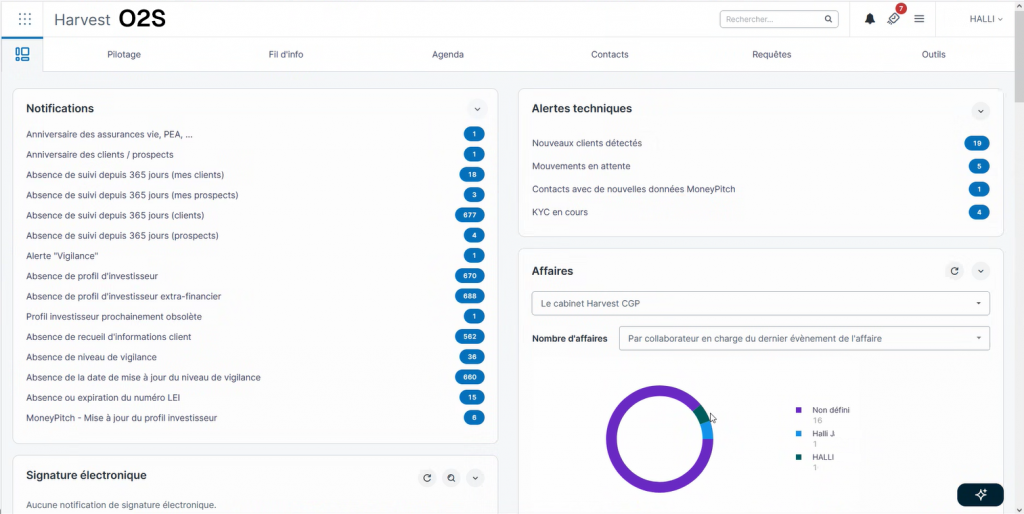This screenshot has width=1024, height=514.
Task: Open the Agenda menu
Action: (x=447, y=54)
